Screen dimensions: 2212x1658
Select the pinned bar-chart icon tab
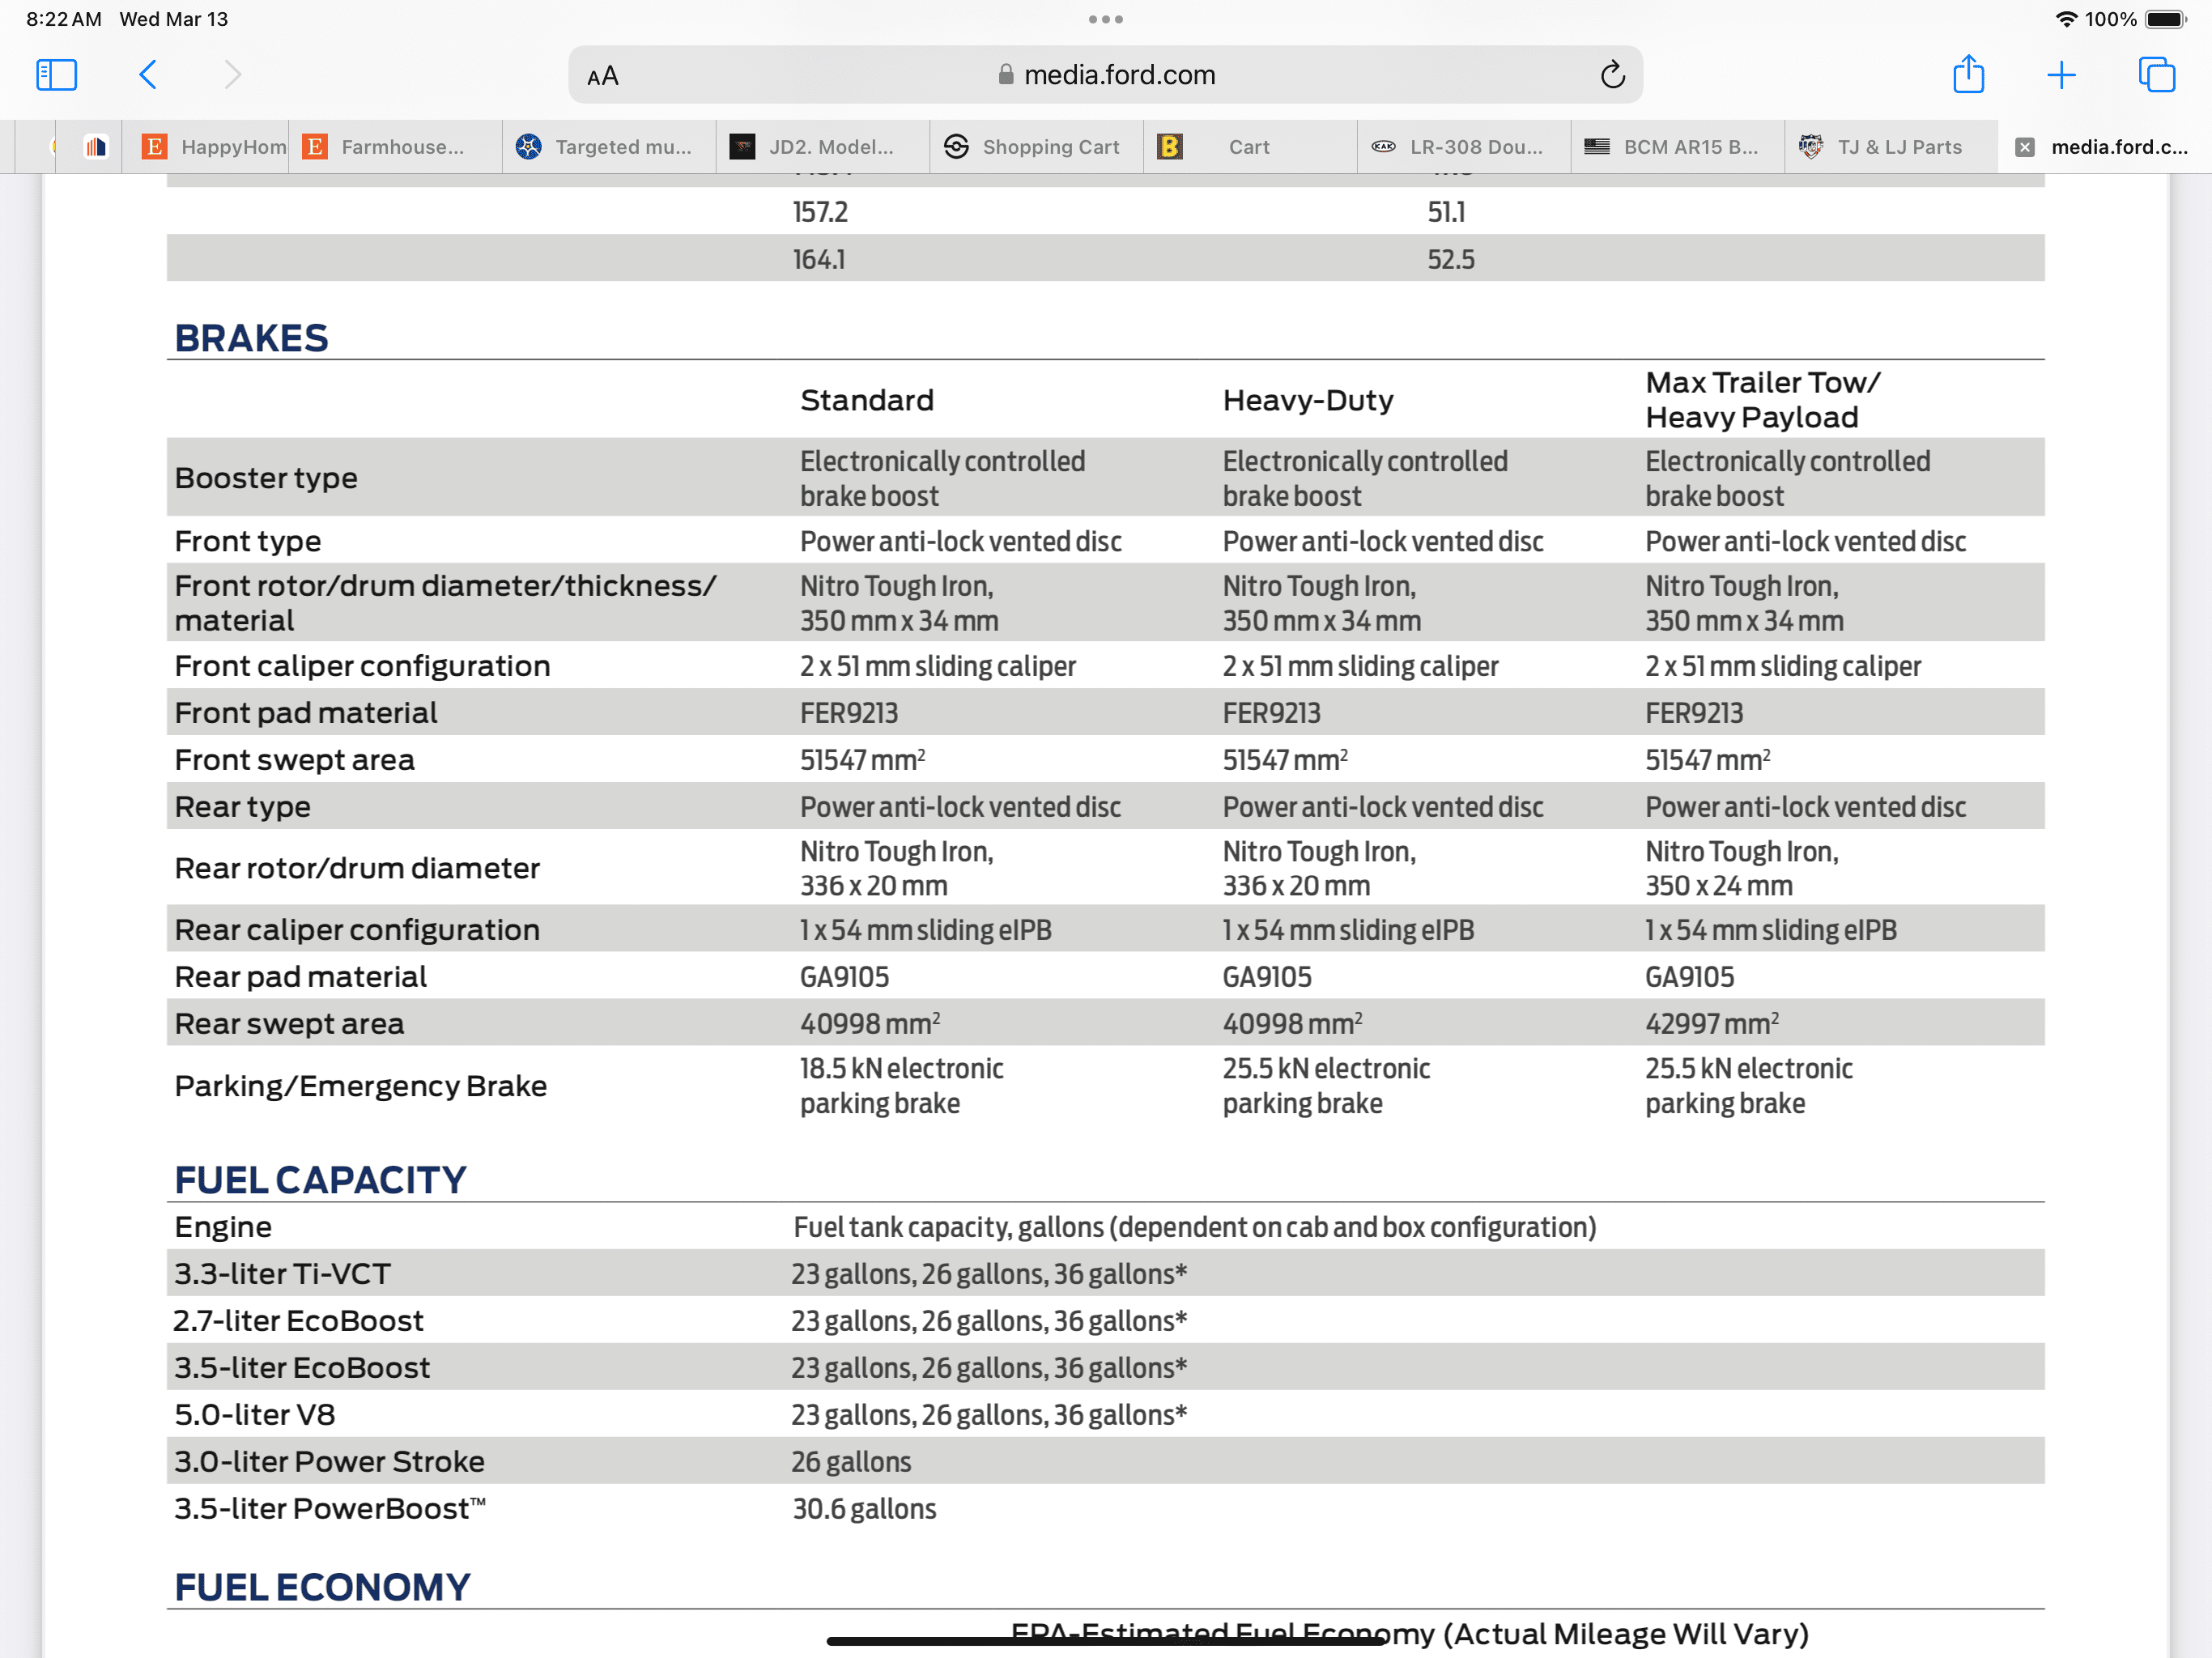click(96, 147)
